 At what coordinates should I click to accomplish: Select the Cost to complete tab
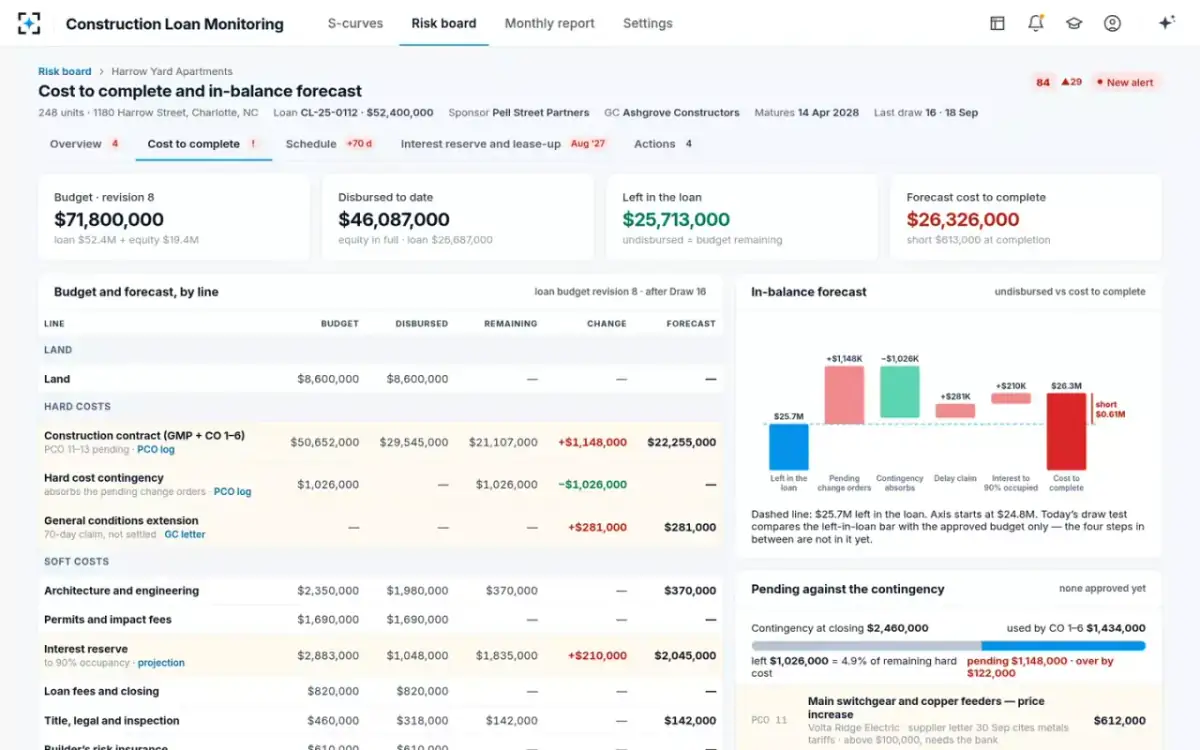(x=204, y=144)
